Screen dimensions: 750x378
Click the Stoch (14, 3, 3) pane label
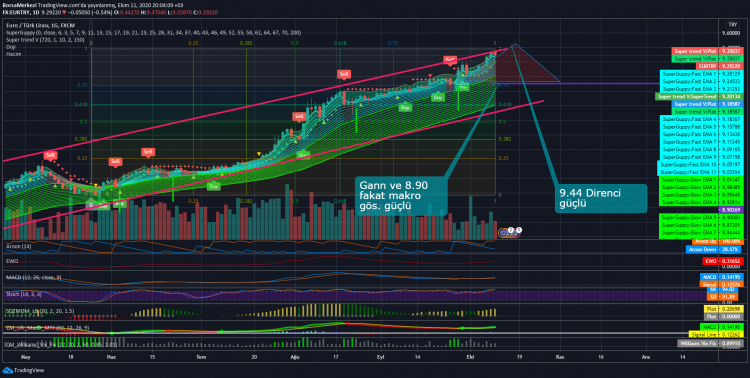23,294
